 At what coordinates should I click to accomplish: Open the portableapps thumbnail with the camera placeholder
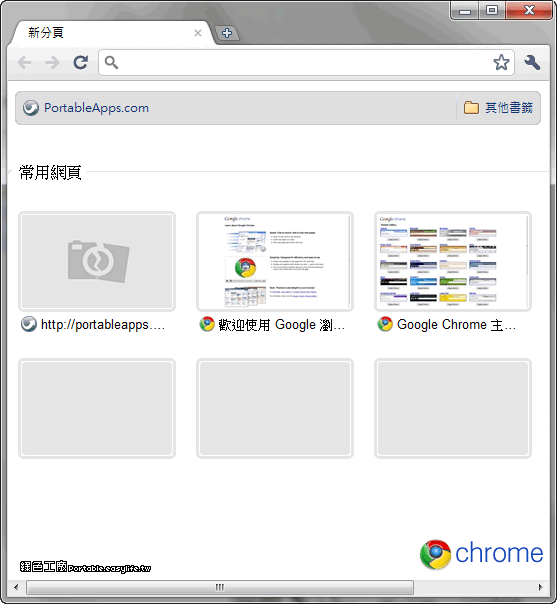point(97,262)
